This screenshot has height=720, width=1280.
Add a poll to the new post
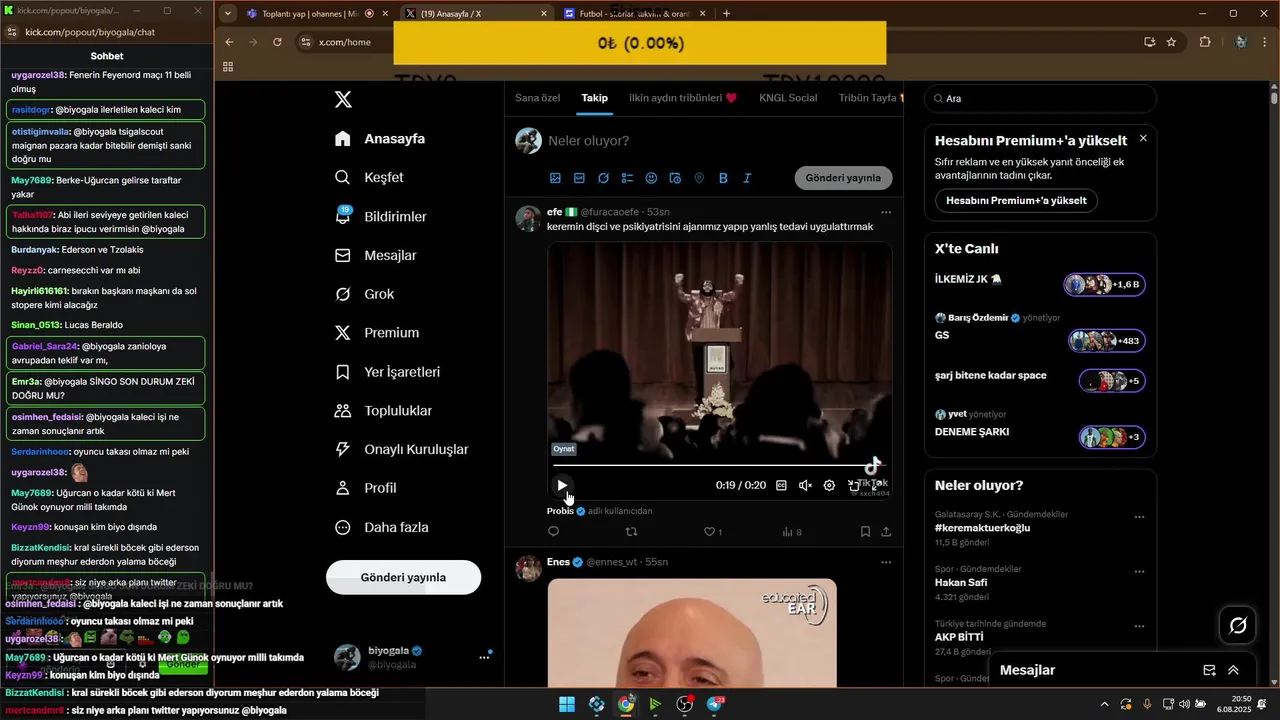click(x=627, y=178)
